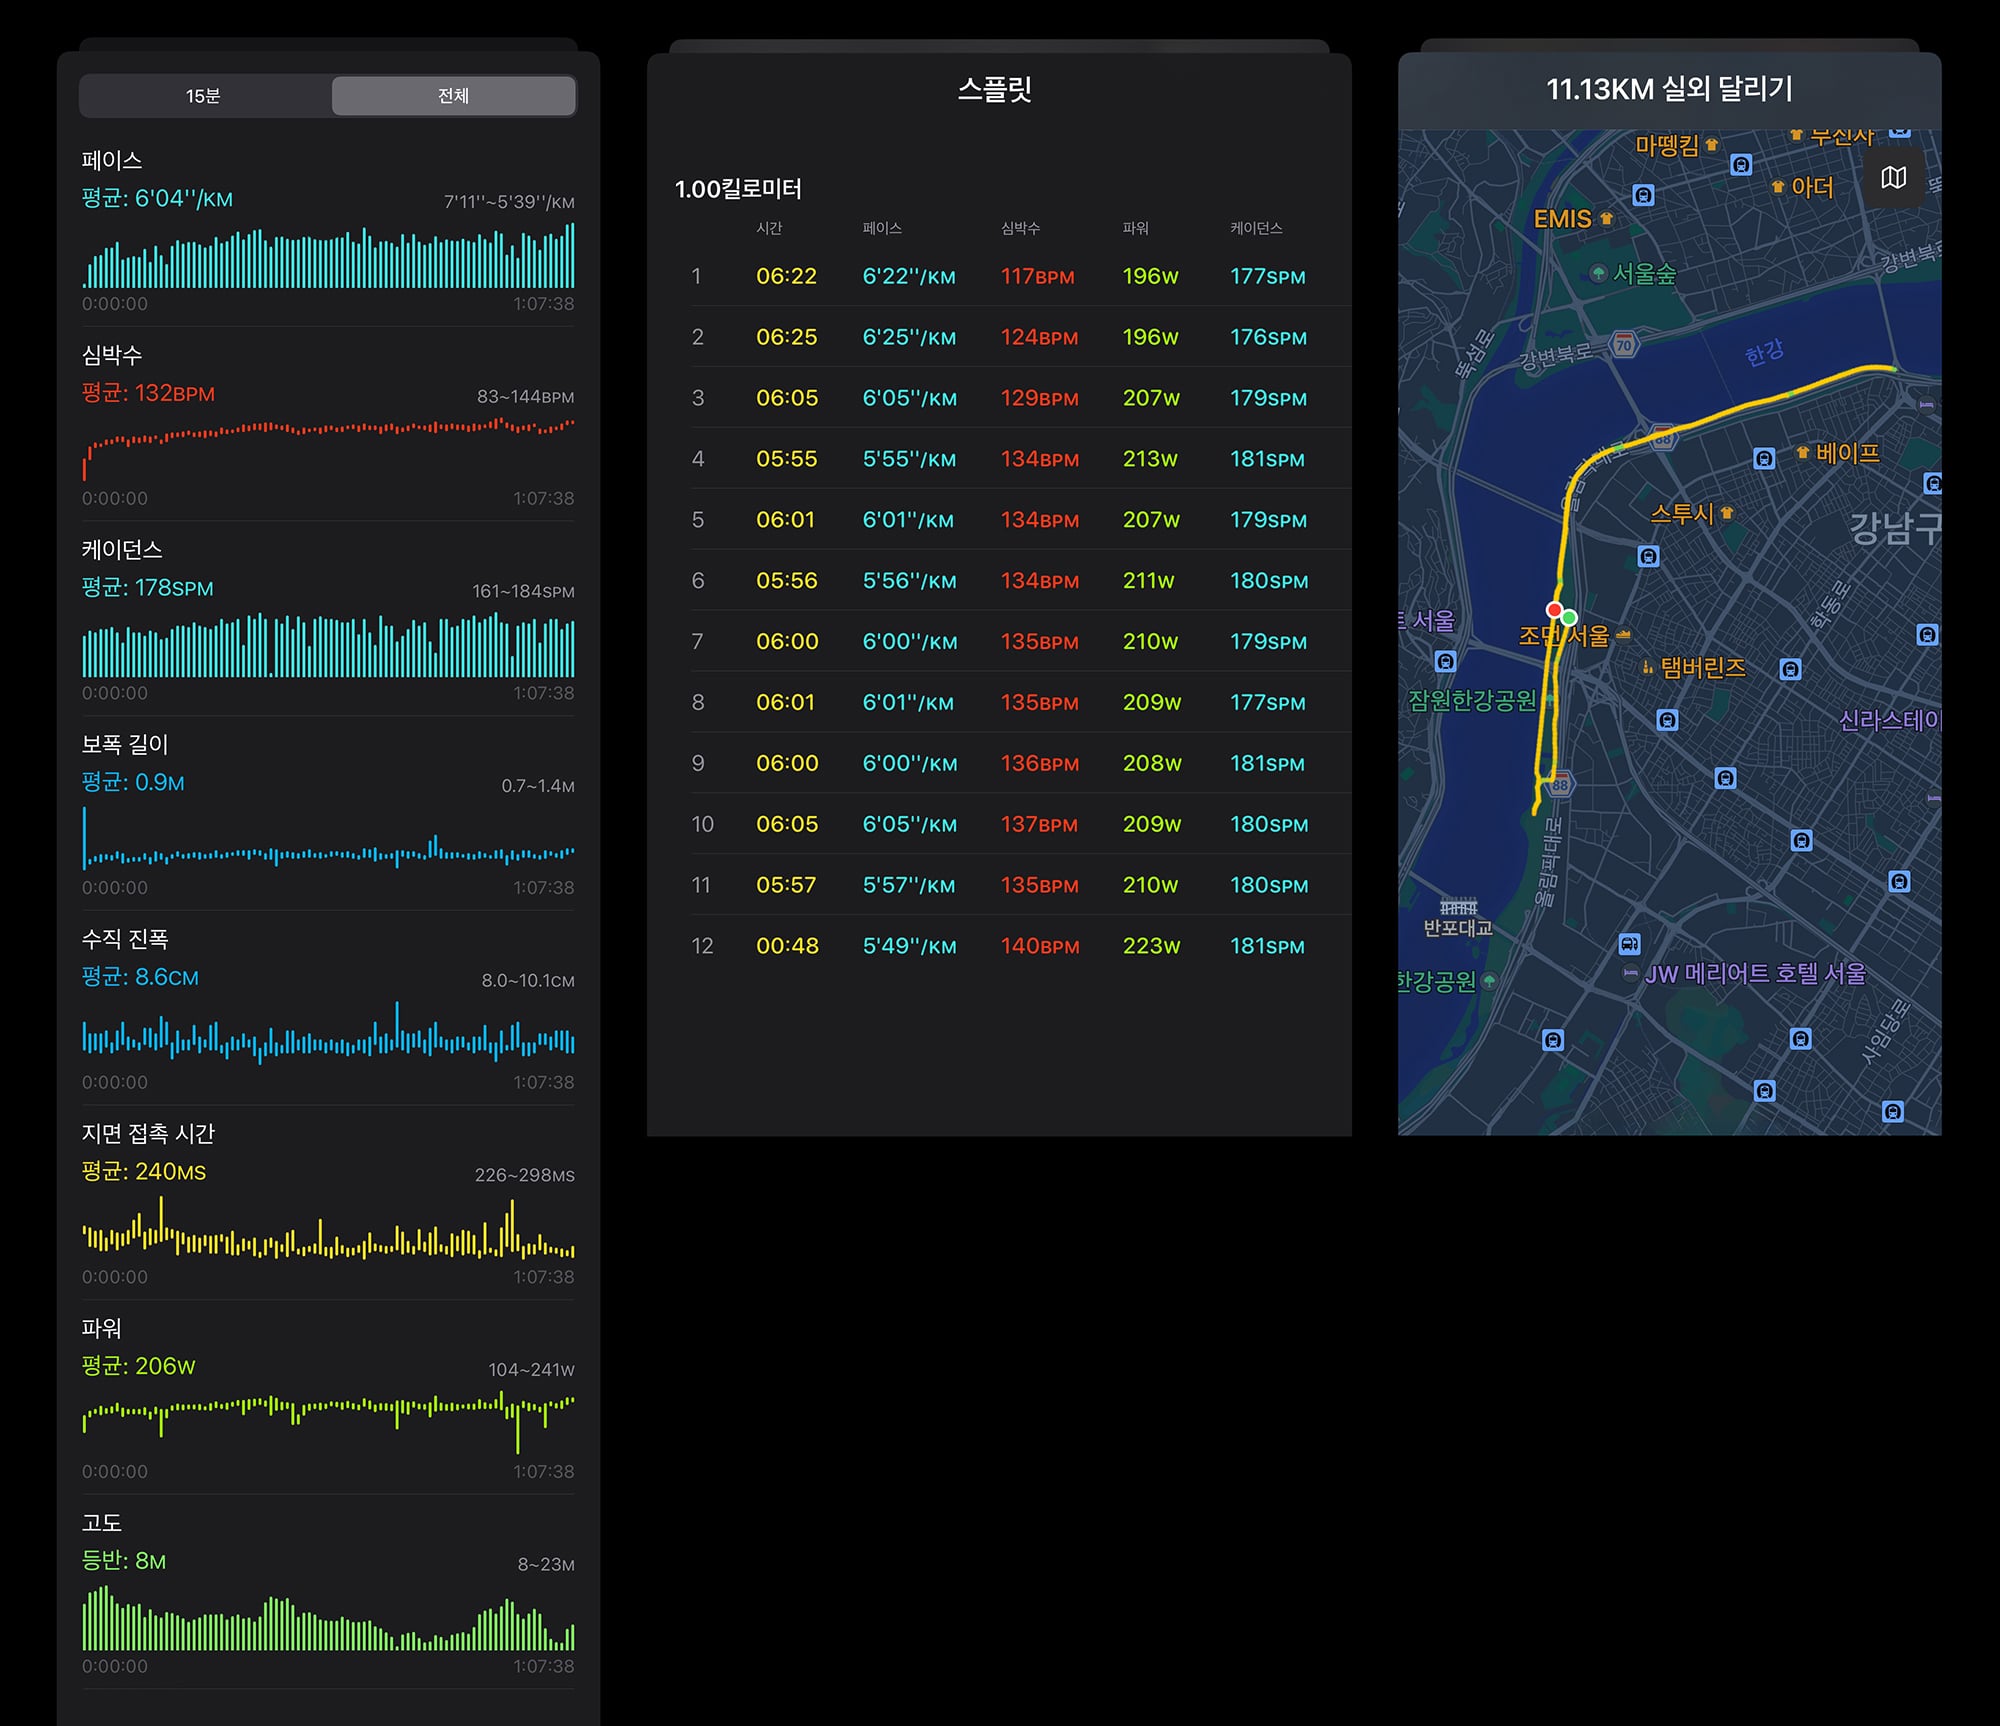The width and height of the screenshot is (2000, 1726).
Task: Select split row 12 at 00:48
Action: pyautogui.click(x=1020, y=946)
